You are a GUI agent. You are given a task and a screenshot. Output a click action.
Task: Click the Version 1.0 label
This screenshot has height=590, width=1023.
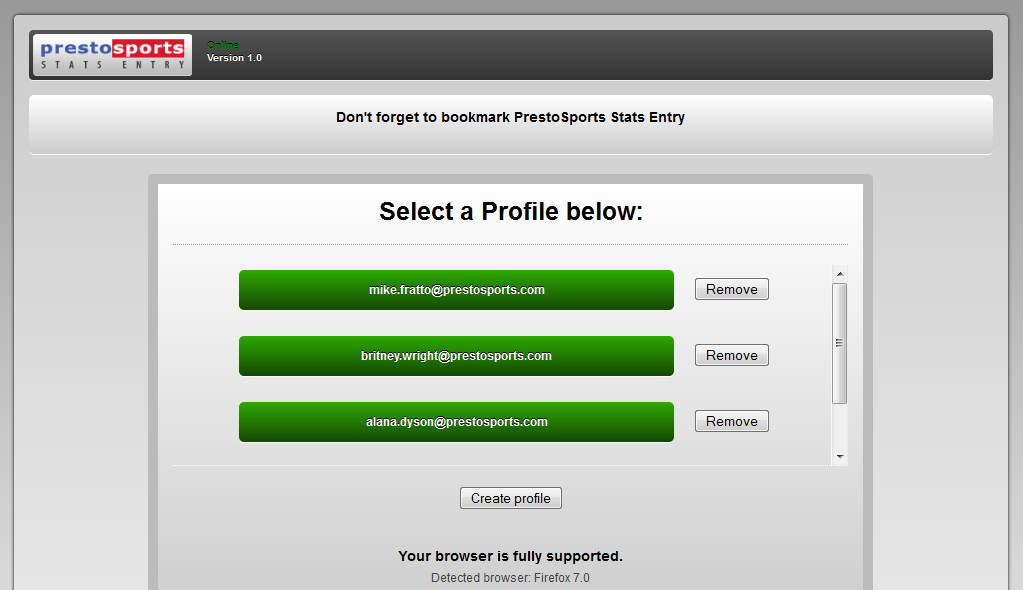click(x=234, y=58)
